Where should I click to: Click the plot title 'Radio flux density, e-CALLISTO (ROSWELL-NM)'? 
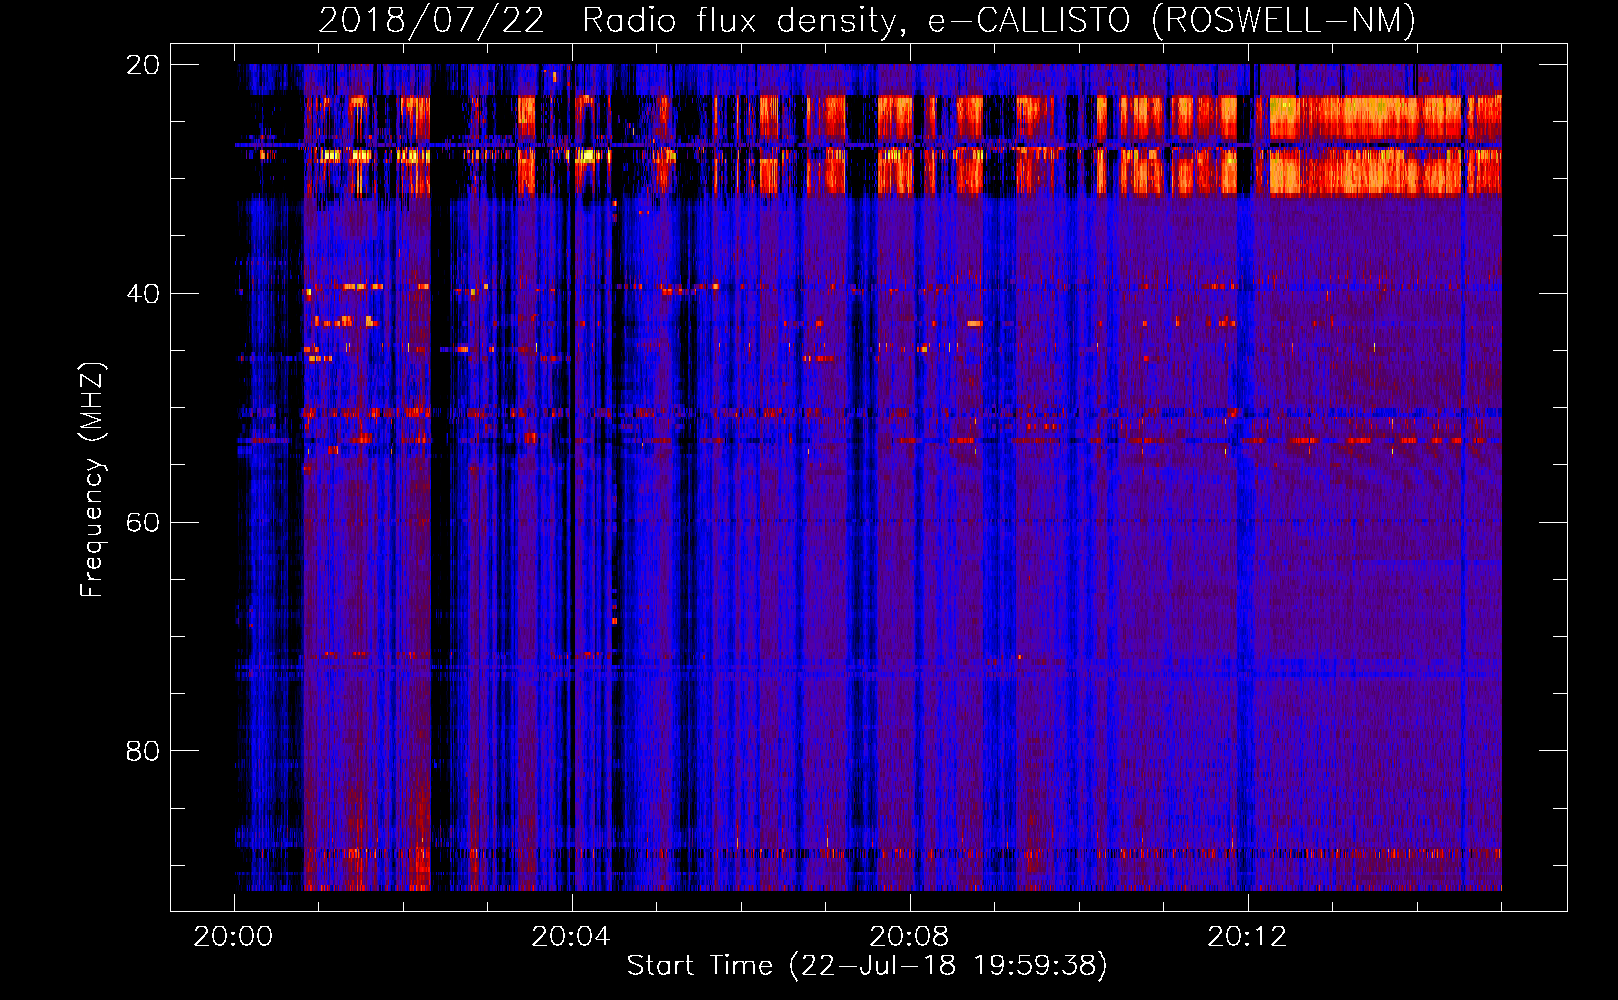(x=999, y=20)
